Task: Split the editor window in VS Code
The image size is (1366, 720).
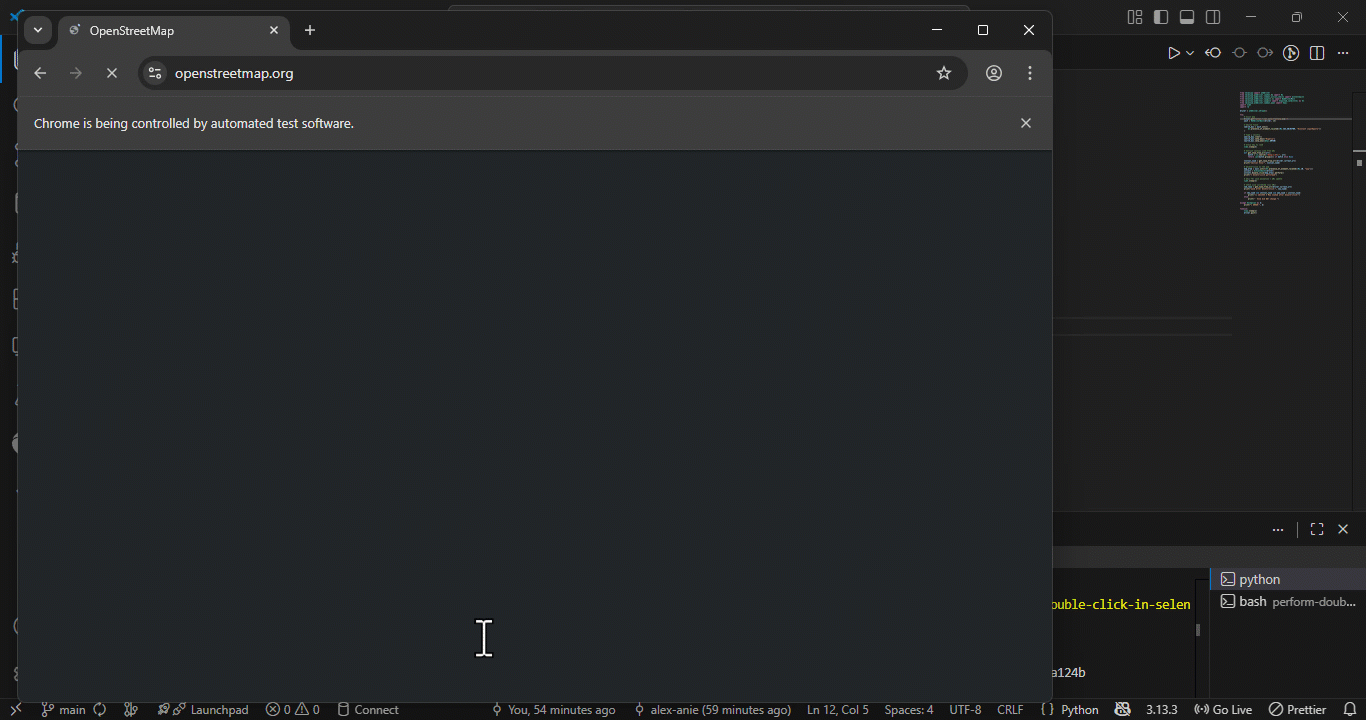Action: click(1317, 52)
